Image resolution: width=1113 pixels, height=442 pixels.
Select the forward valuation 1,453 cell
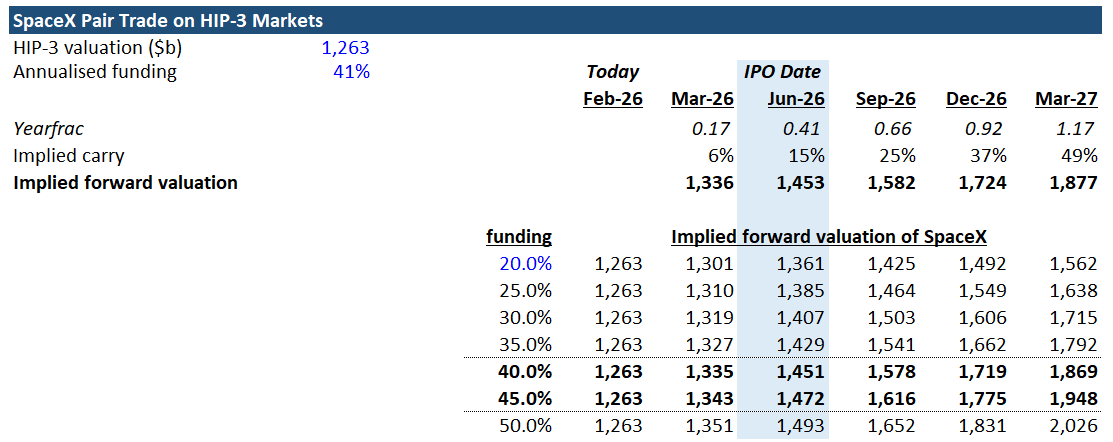(801, 183)
